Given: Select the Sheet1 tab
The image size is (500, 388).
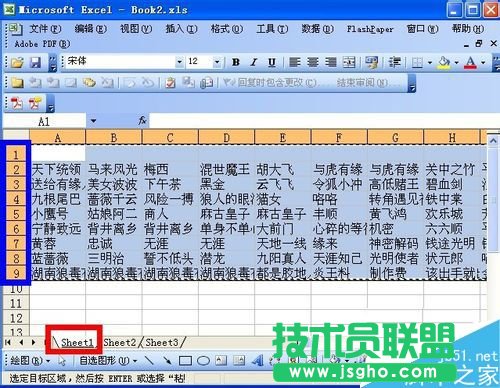Looking at the screenshot, I should 77,342.
